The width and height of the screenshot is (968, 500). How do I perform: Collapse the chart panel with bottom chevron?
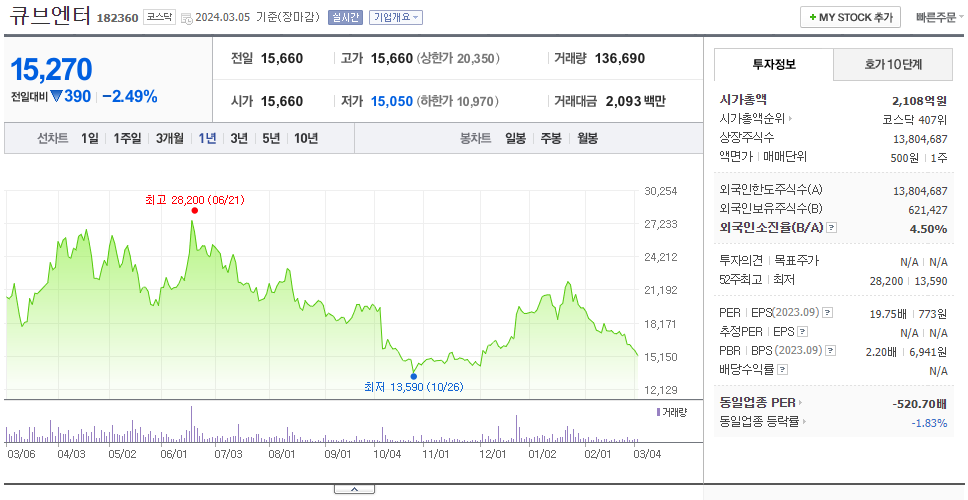[354, 490]
